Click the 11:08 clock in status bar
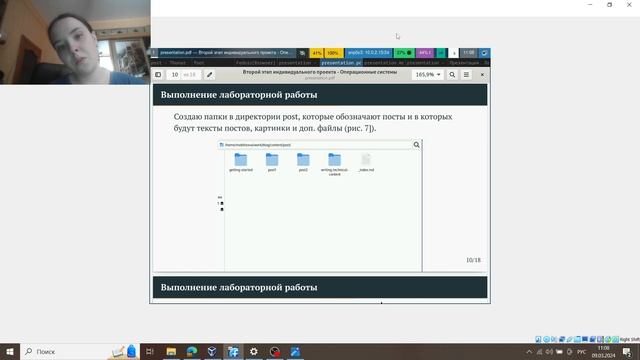This screenshot has width=640, height=360. tap(469, 53)
